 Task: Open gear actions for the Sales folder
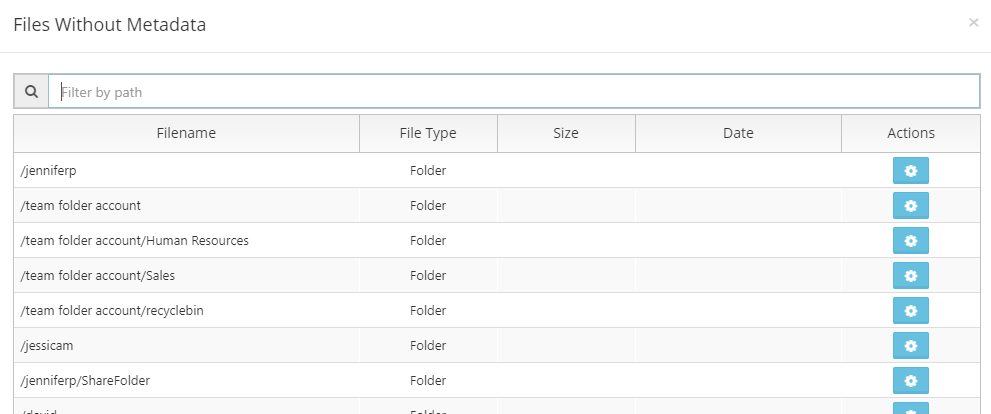910,276
